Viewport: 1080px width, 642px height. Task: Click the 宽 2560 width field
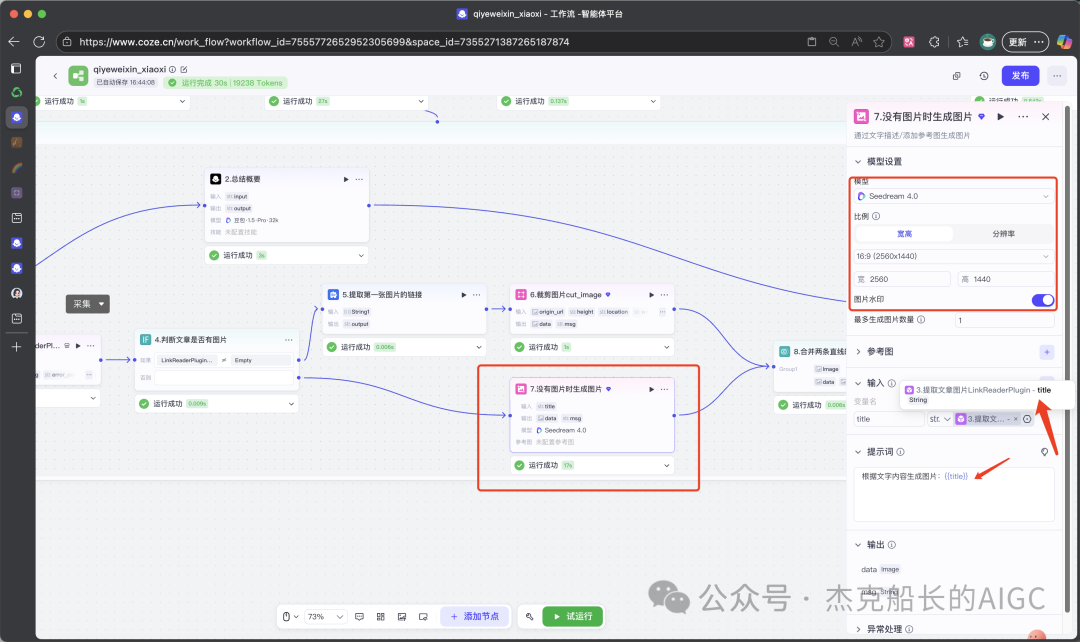point(902,280)
